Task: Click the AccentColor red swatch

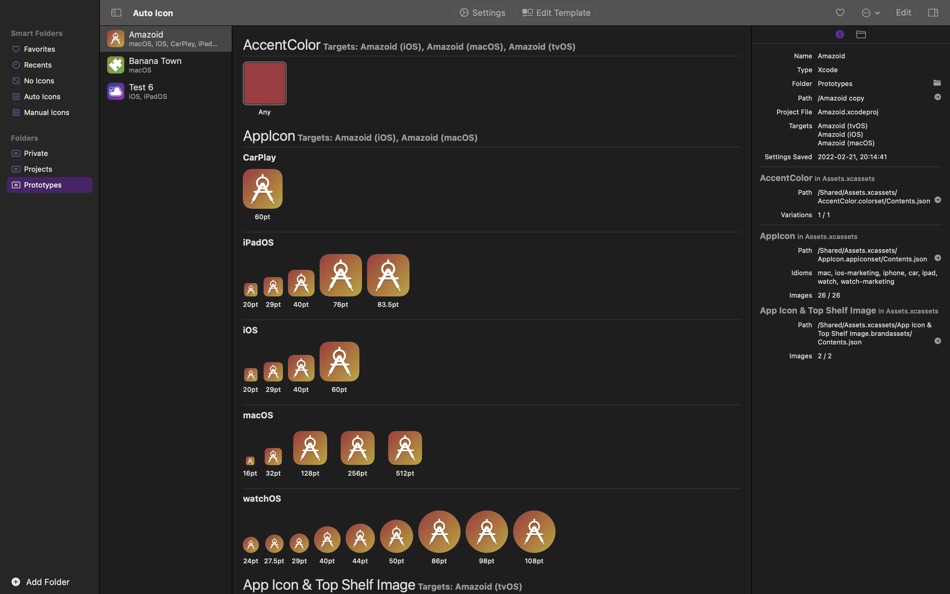Action: tap(265, 84)
